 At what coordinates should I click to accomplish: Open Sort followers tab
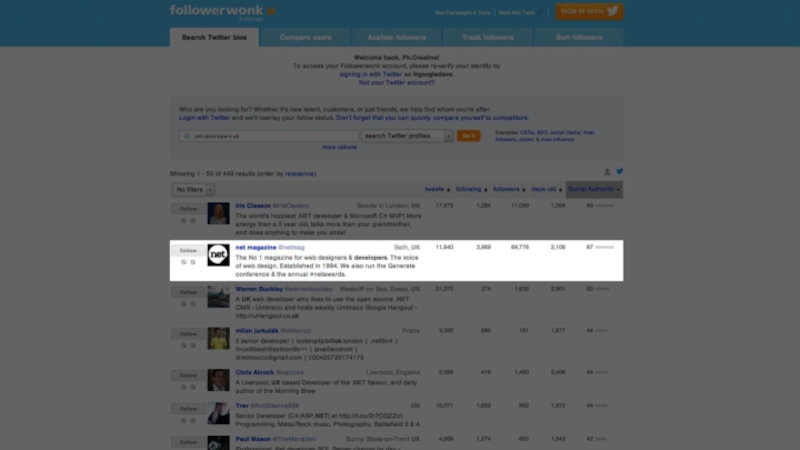[579, 37]
